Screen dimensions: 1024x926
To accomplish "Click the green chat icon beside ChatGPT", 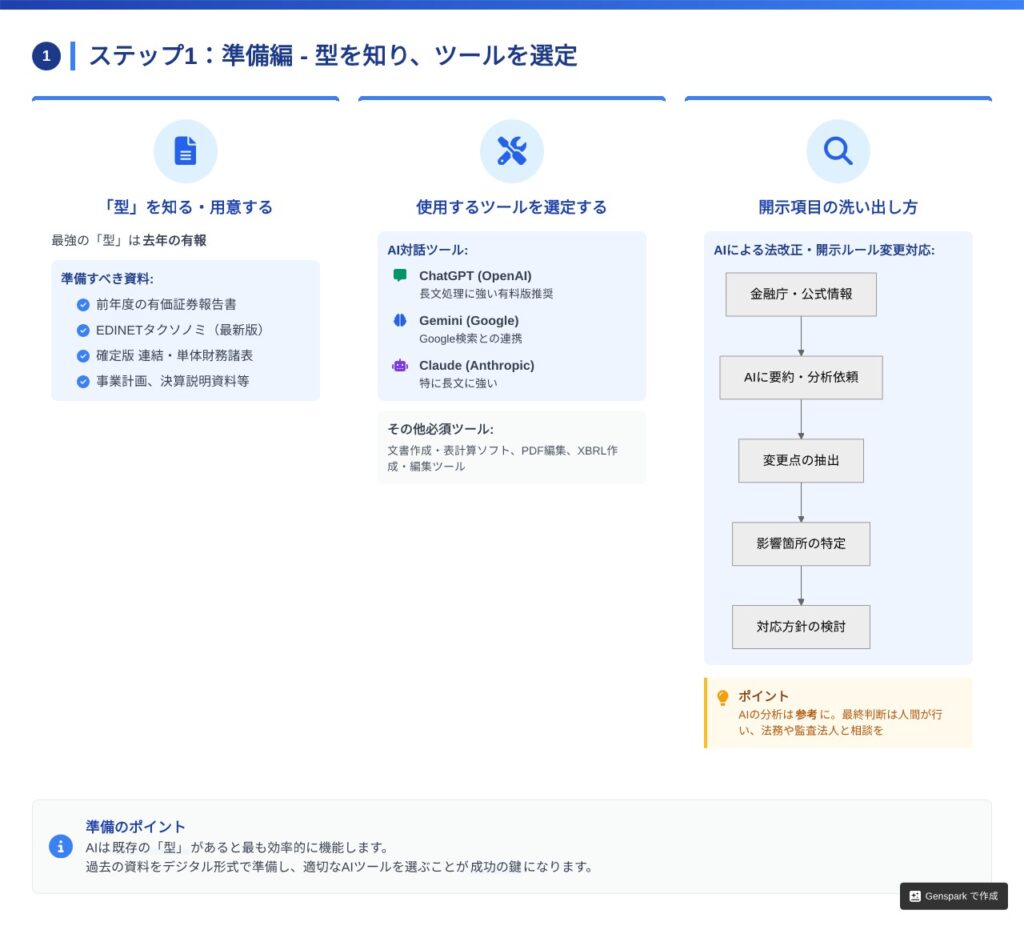I will pos(400,275).
